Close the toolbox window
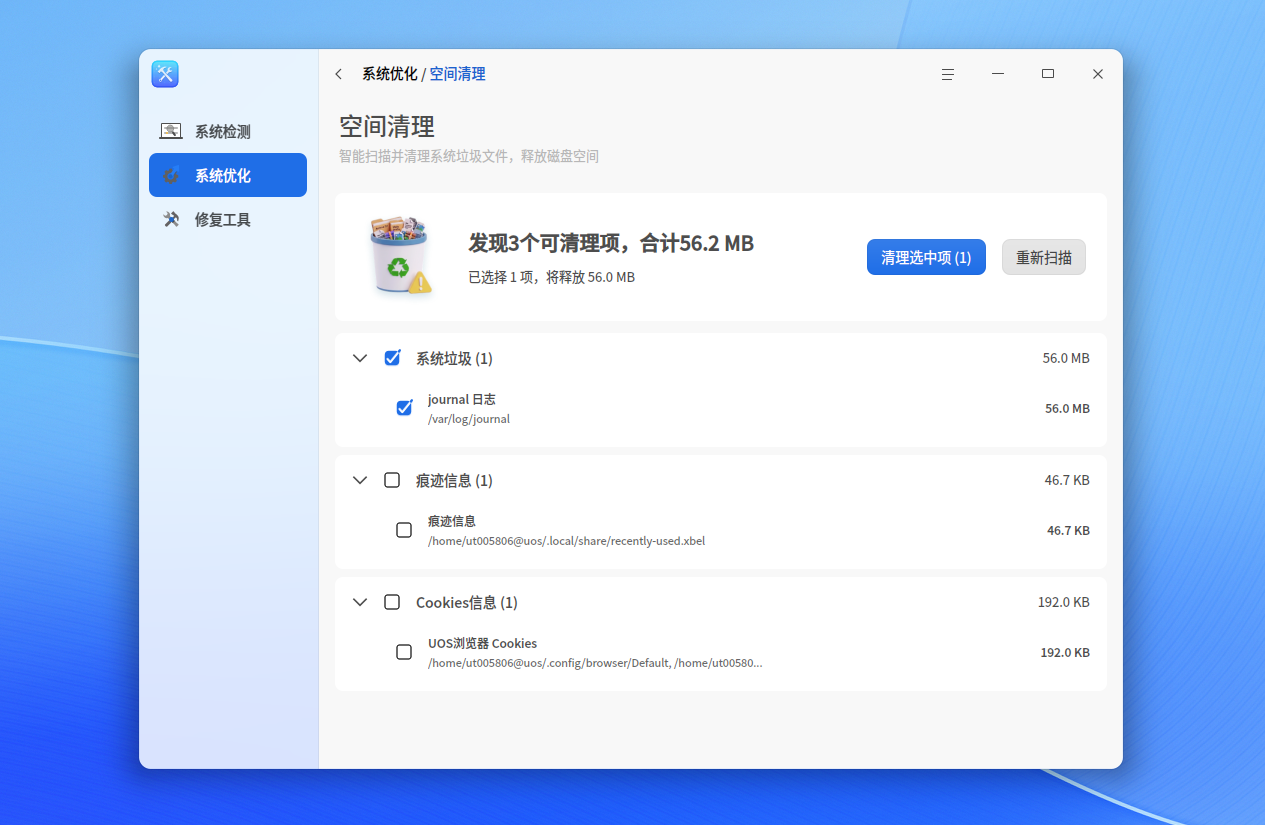This screenshot has height=825, width=1265. [1098, 74]
